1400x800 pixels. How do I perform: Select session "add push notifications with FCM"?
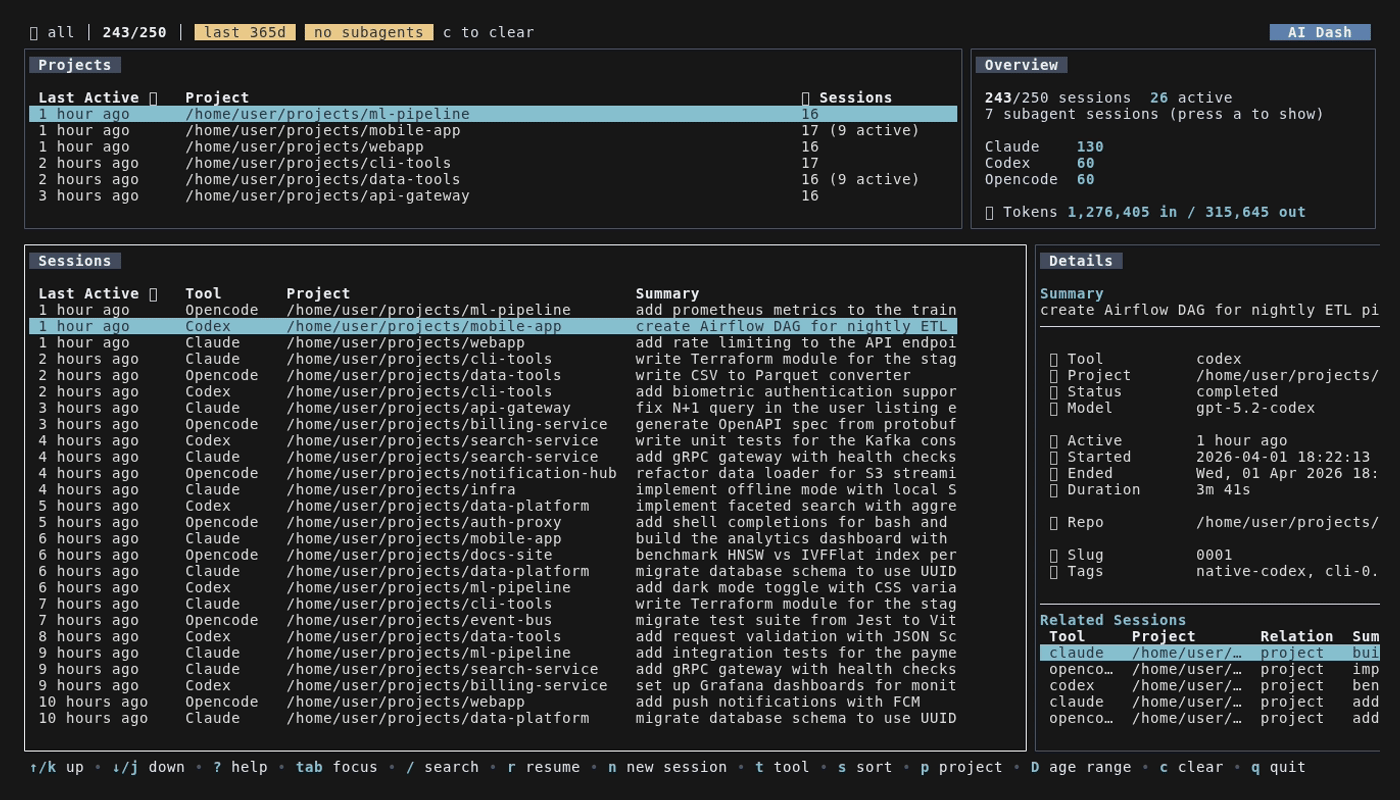tap(493, 702)
